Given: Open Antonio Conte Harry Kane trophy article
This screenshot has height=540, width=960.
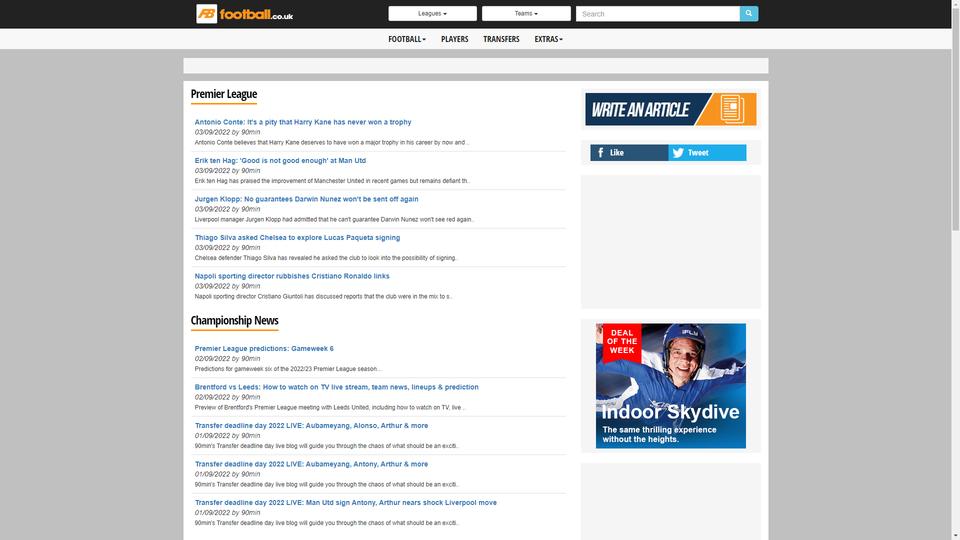Looking at the screenshot, I should click(x=303, y=122).
